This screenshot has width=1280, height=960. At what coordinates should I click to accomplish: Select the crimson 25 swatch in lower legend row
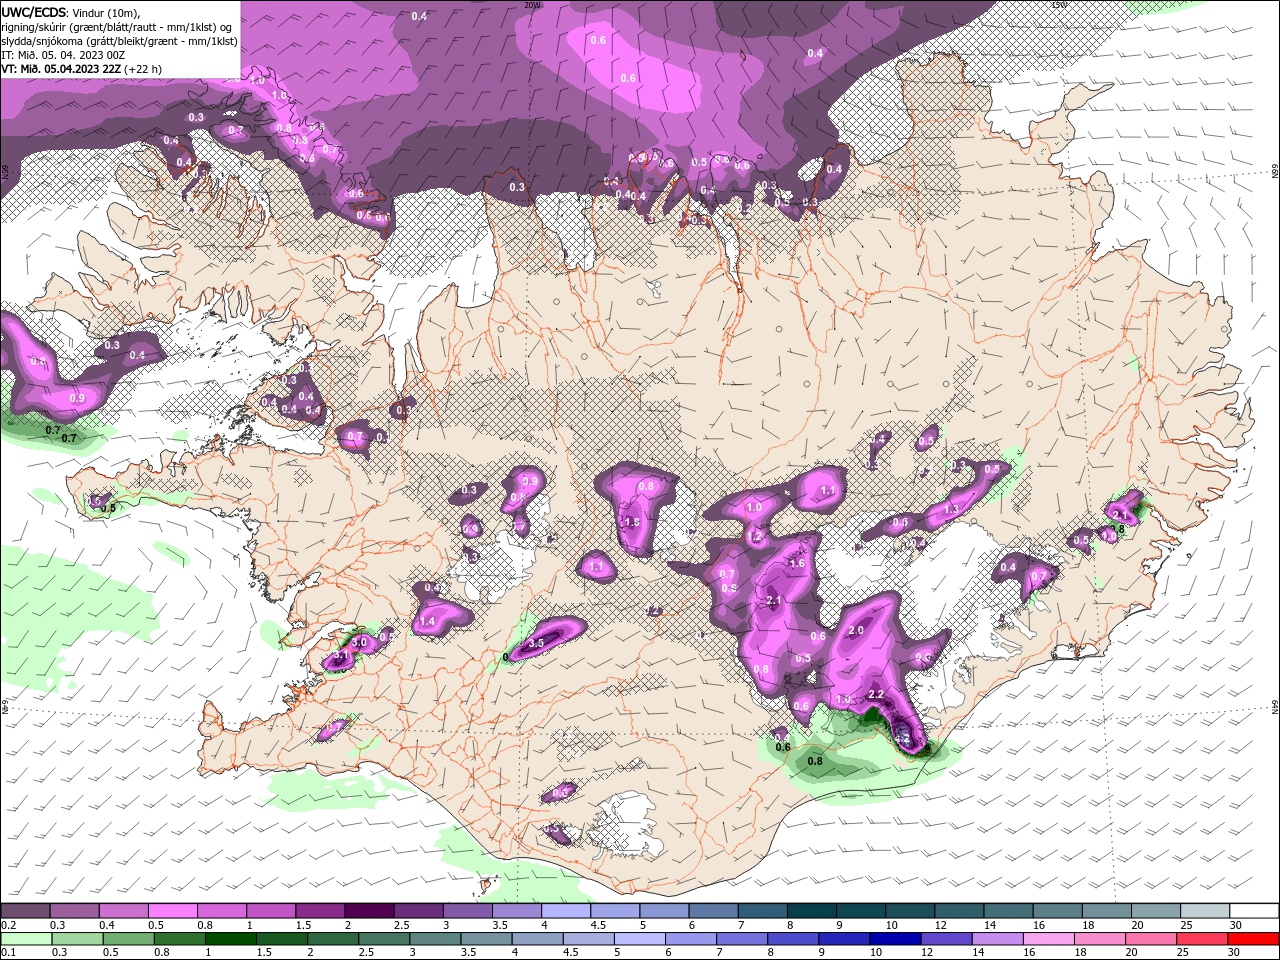(x=1202, y=939)
